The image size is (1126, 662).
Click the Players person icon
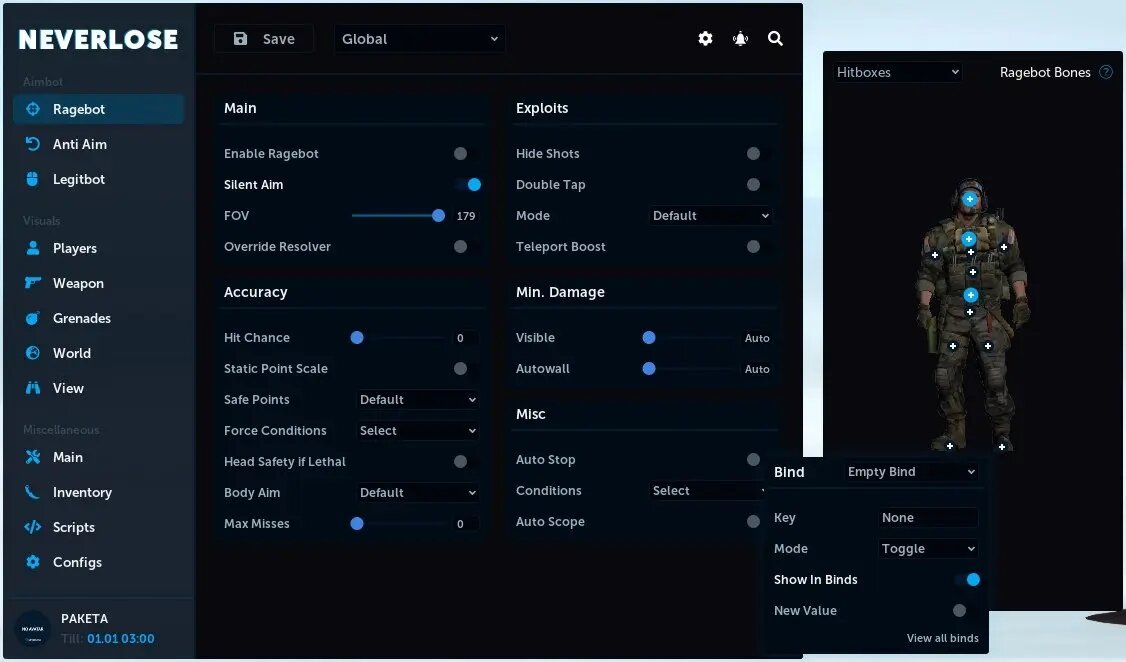[x=33, y=248]
